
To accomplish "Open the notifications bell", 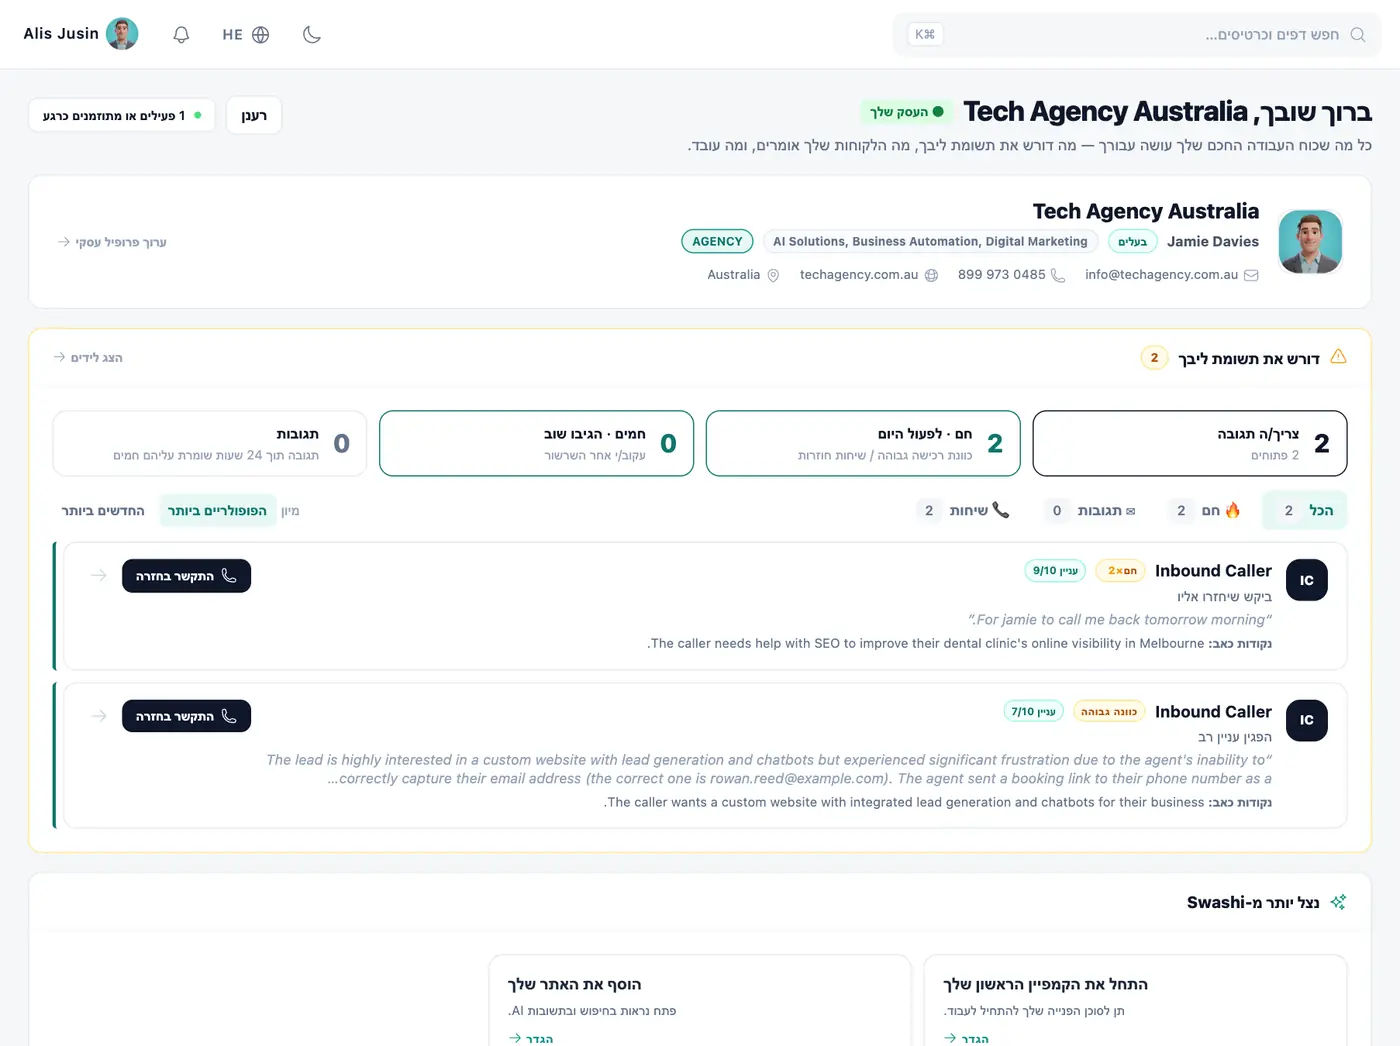I will pos(181,35).
